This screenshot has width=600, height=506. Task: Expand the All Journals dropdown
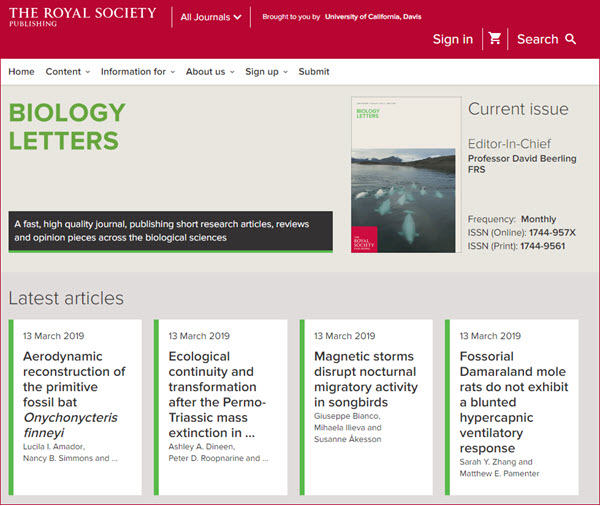click(211, 17)
